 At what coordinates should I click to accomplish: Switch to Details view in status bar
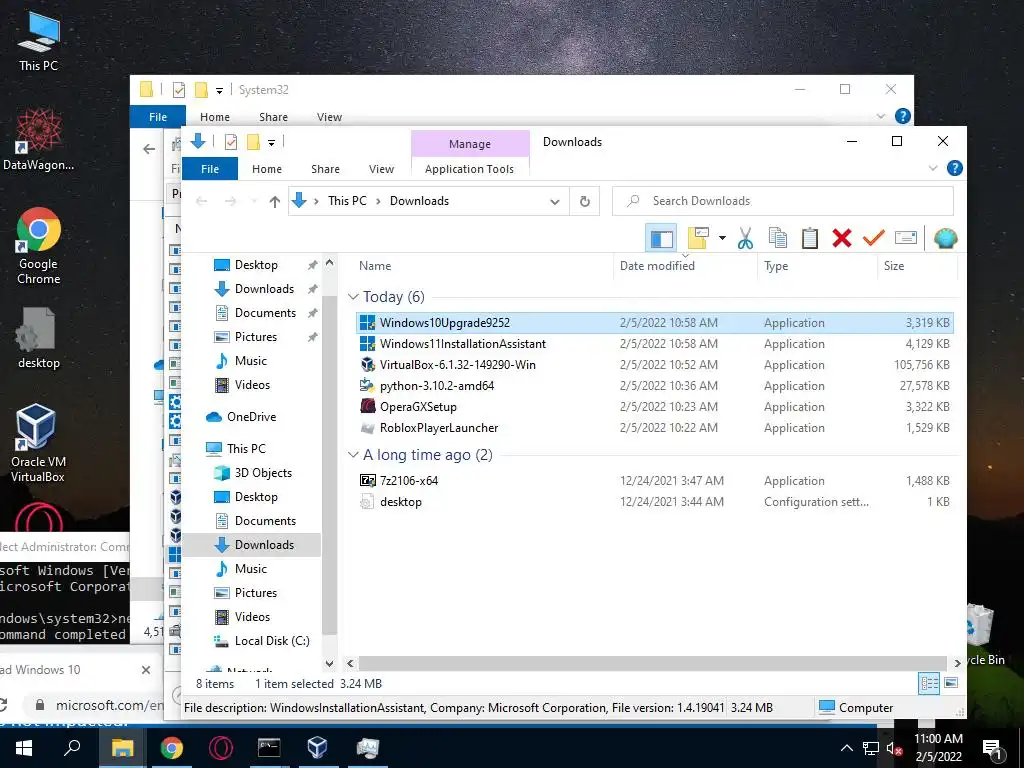(x=929, y=684)
